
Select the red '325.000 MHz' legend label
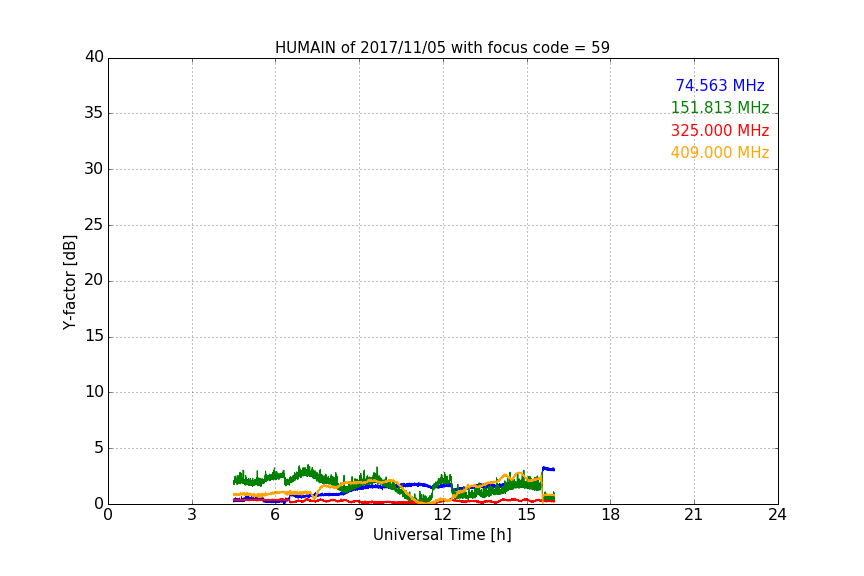pos(720,131)
